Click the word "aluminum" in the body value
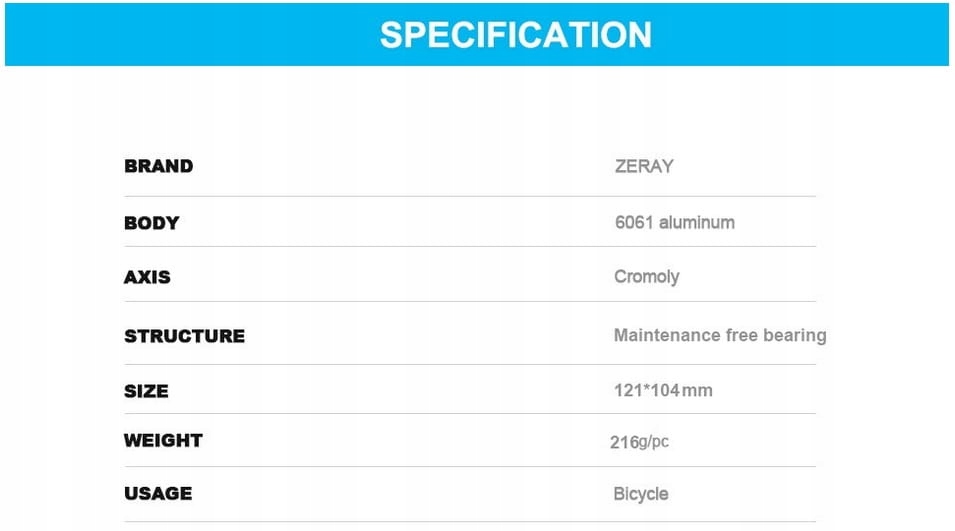955x531 pixels. pyautogui.click(x=696, y=223)
